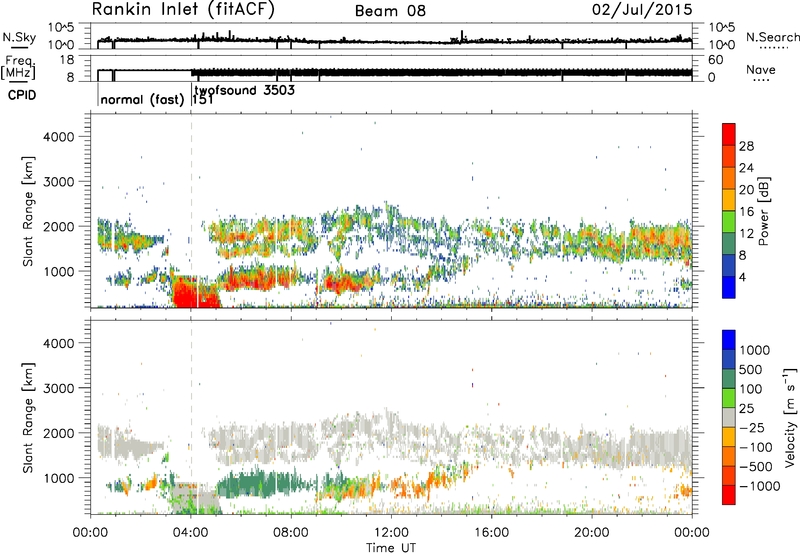Click the "-1000" tick on the velocity colorbar
Viewport: 800px width, 554px height.
point(760,486)
